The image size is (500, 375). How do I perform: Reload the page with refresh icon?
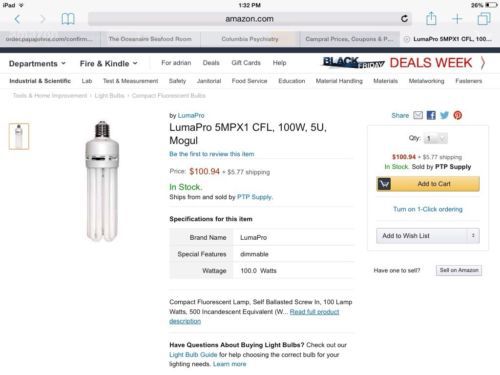(x=404, y=19)
